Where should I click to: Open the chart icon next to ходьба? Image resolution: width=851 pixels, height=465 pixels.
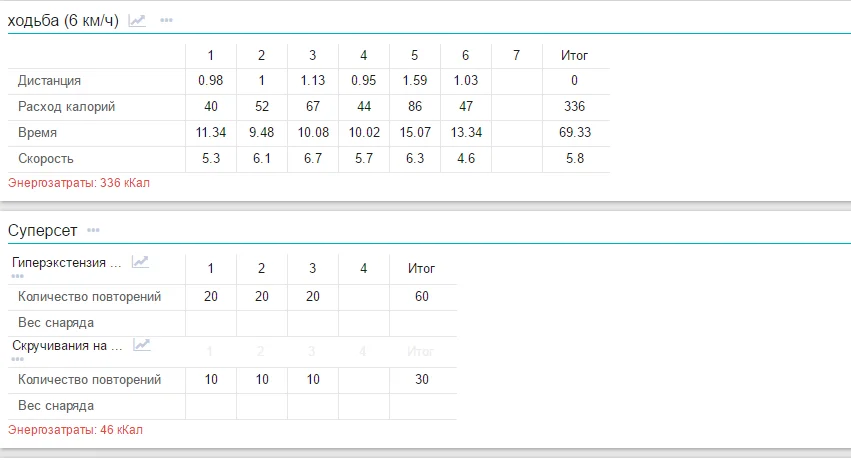137,20
